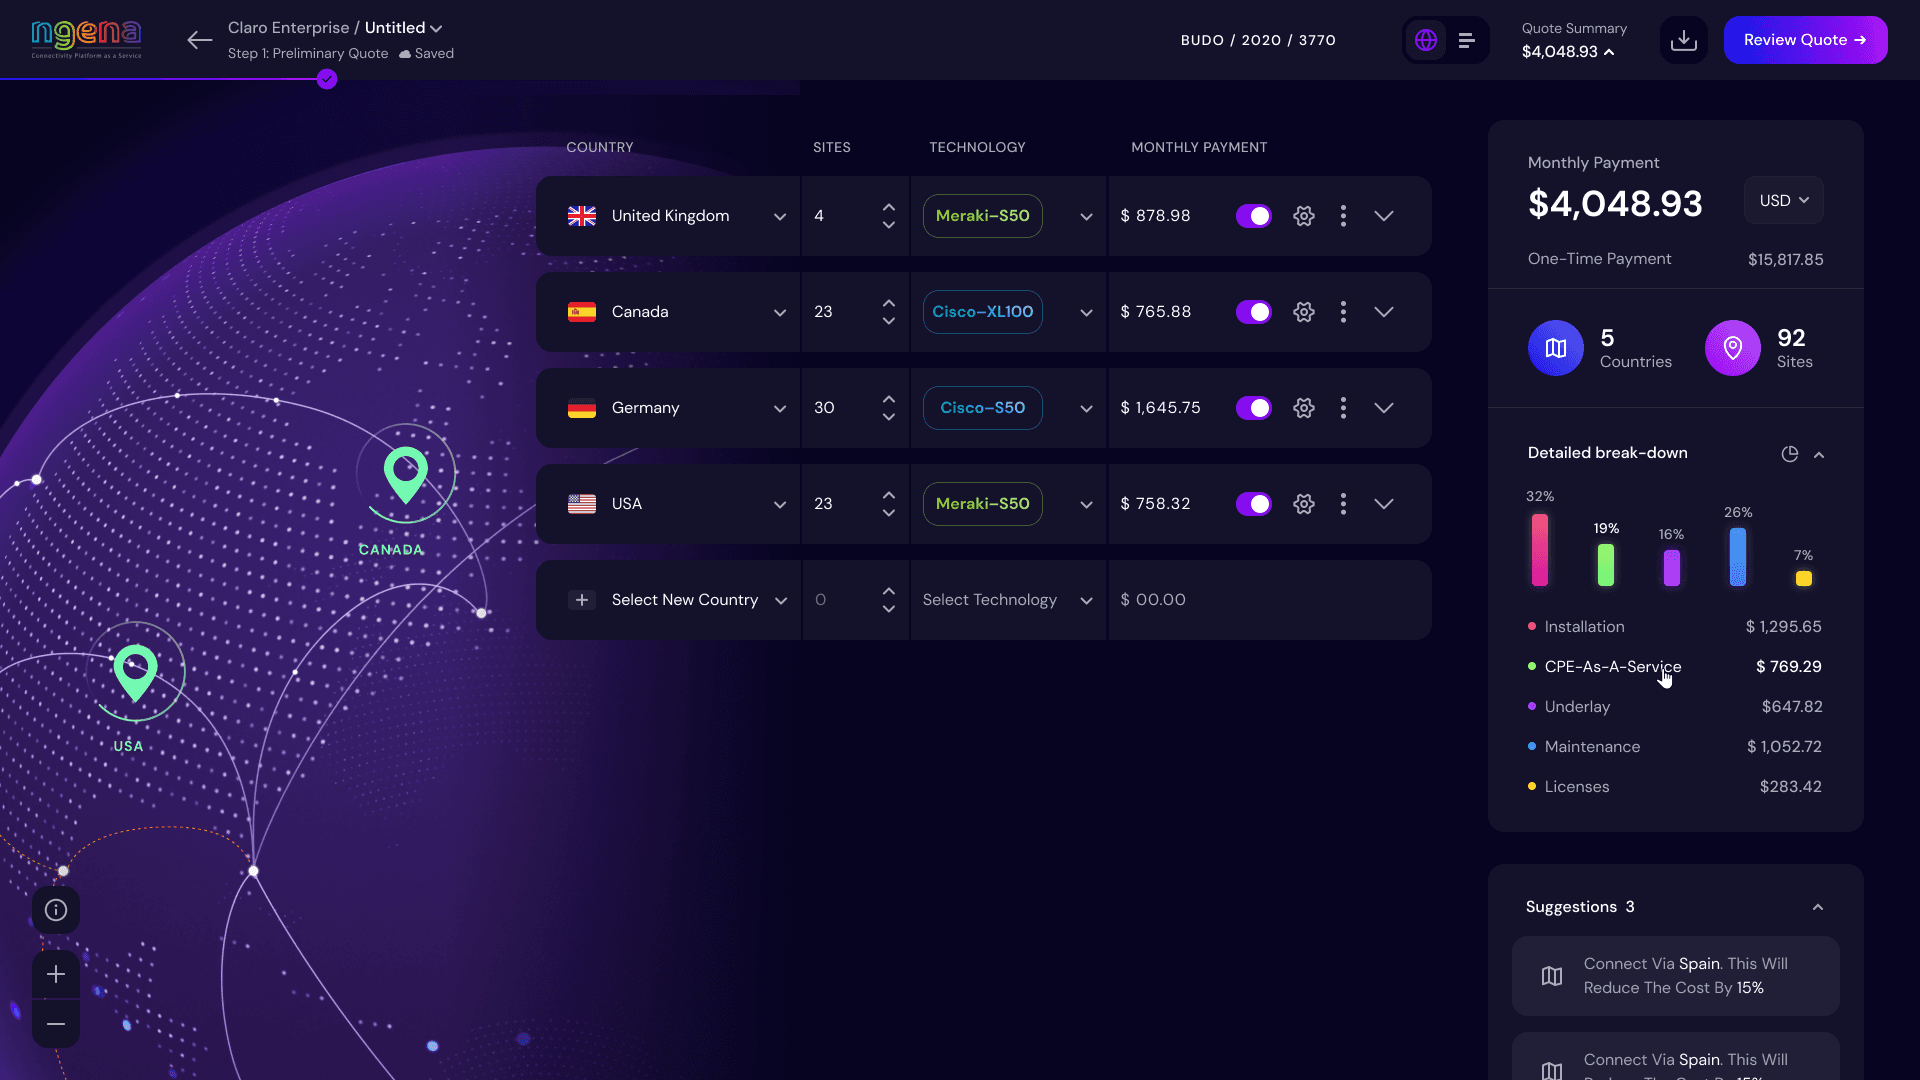Open the Canada country dropdown

(780, 313)
